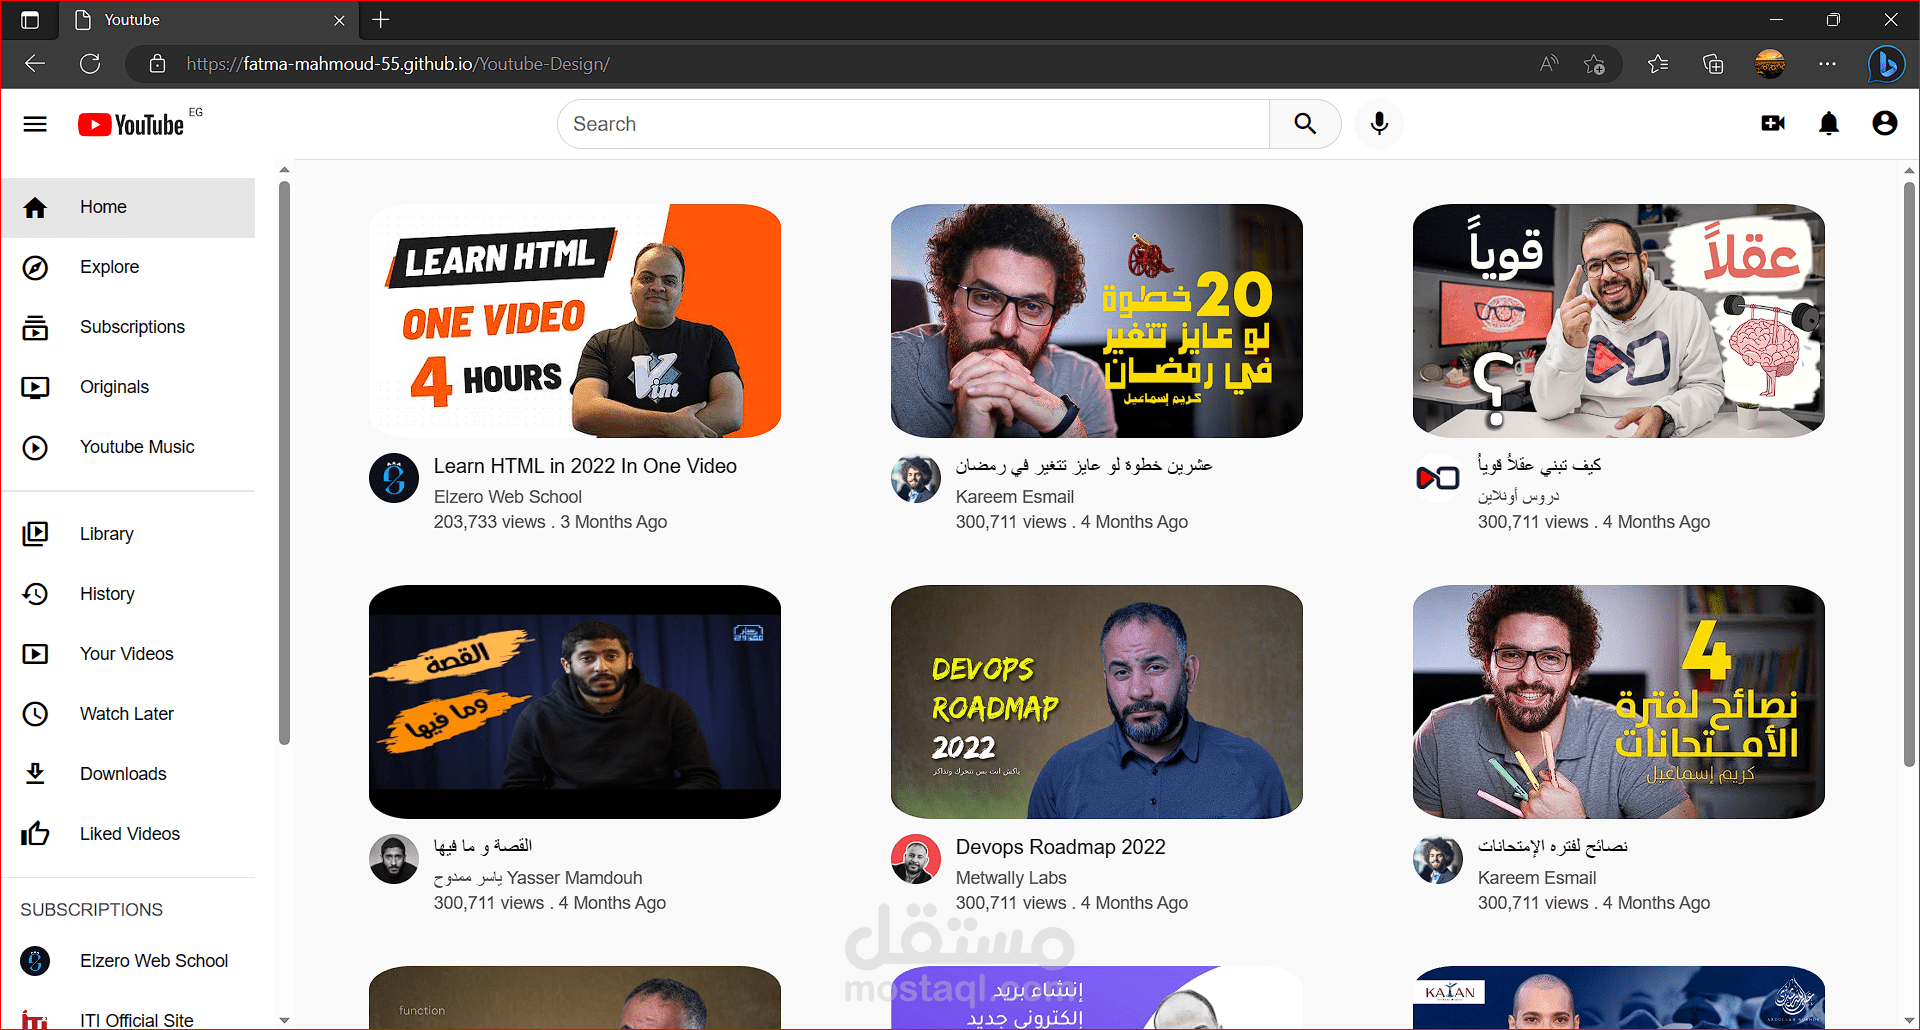Click sidebar scroll down arrow
Screen dimensions: 1920x1030
pos(284,1020)
